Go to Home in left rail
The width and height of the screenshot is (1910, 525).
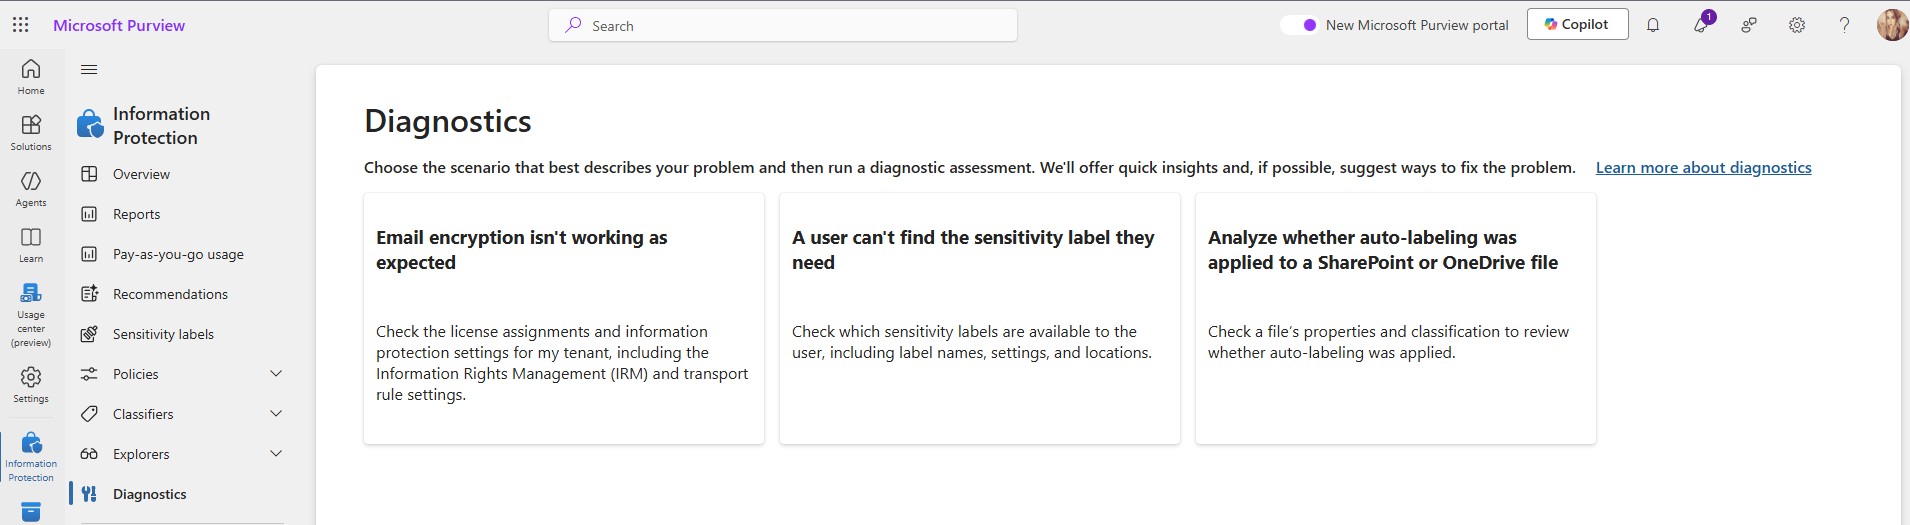click(x=31, y=76)
